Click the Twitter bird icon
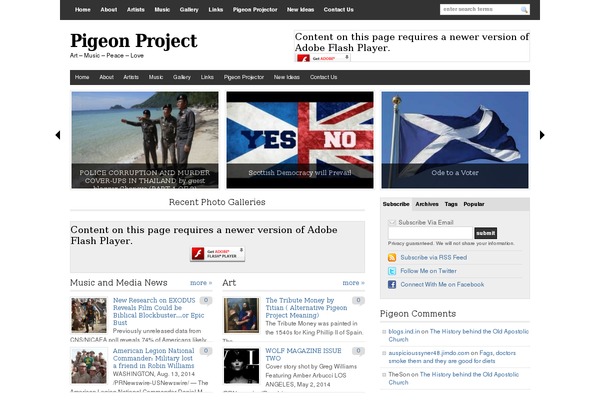Screen dimensions: 600x400 (x=392, y=271)
